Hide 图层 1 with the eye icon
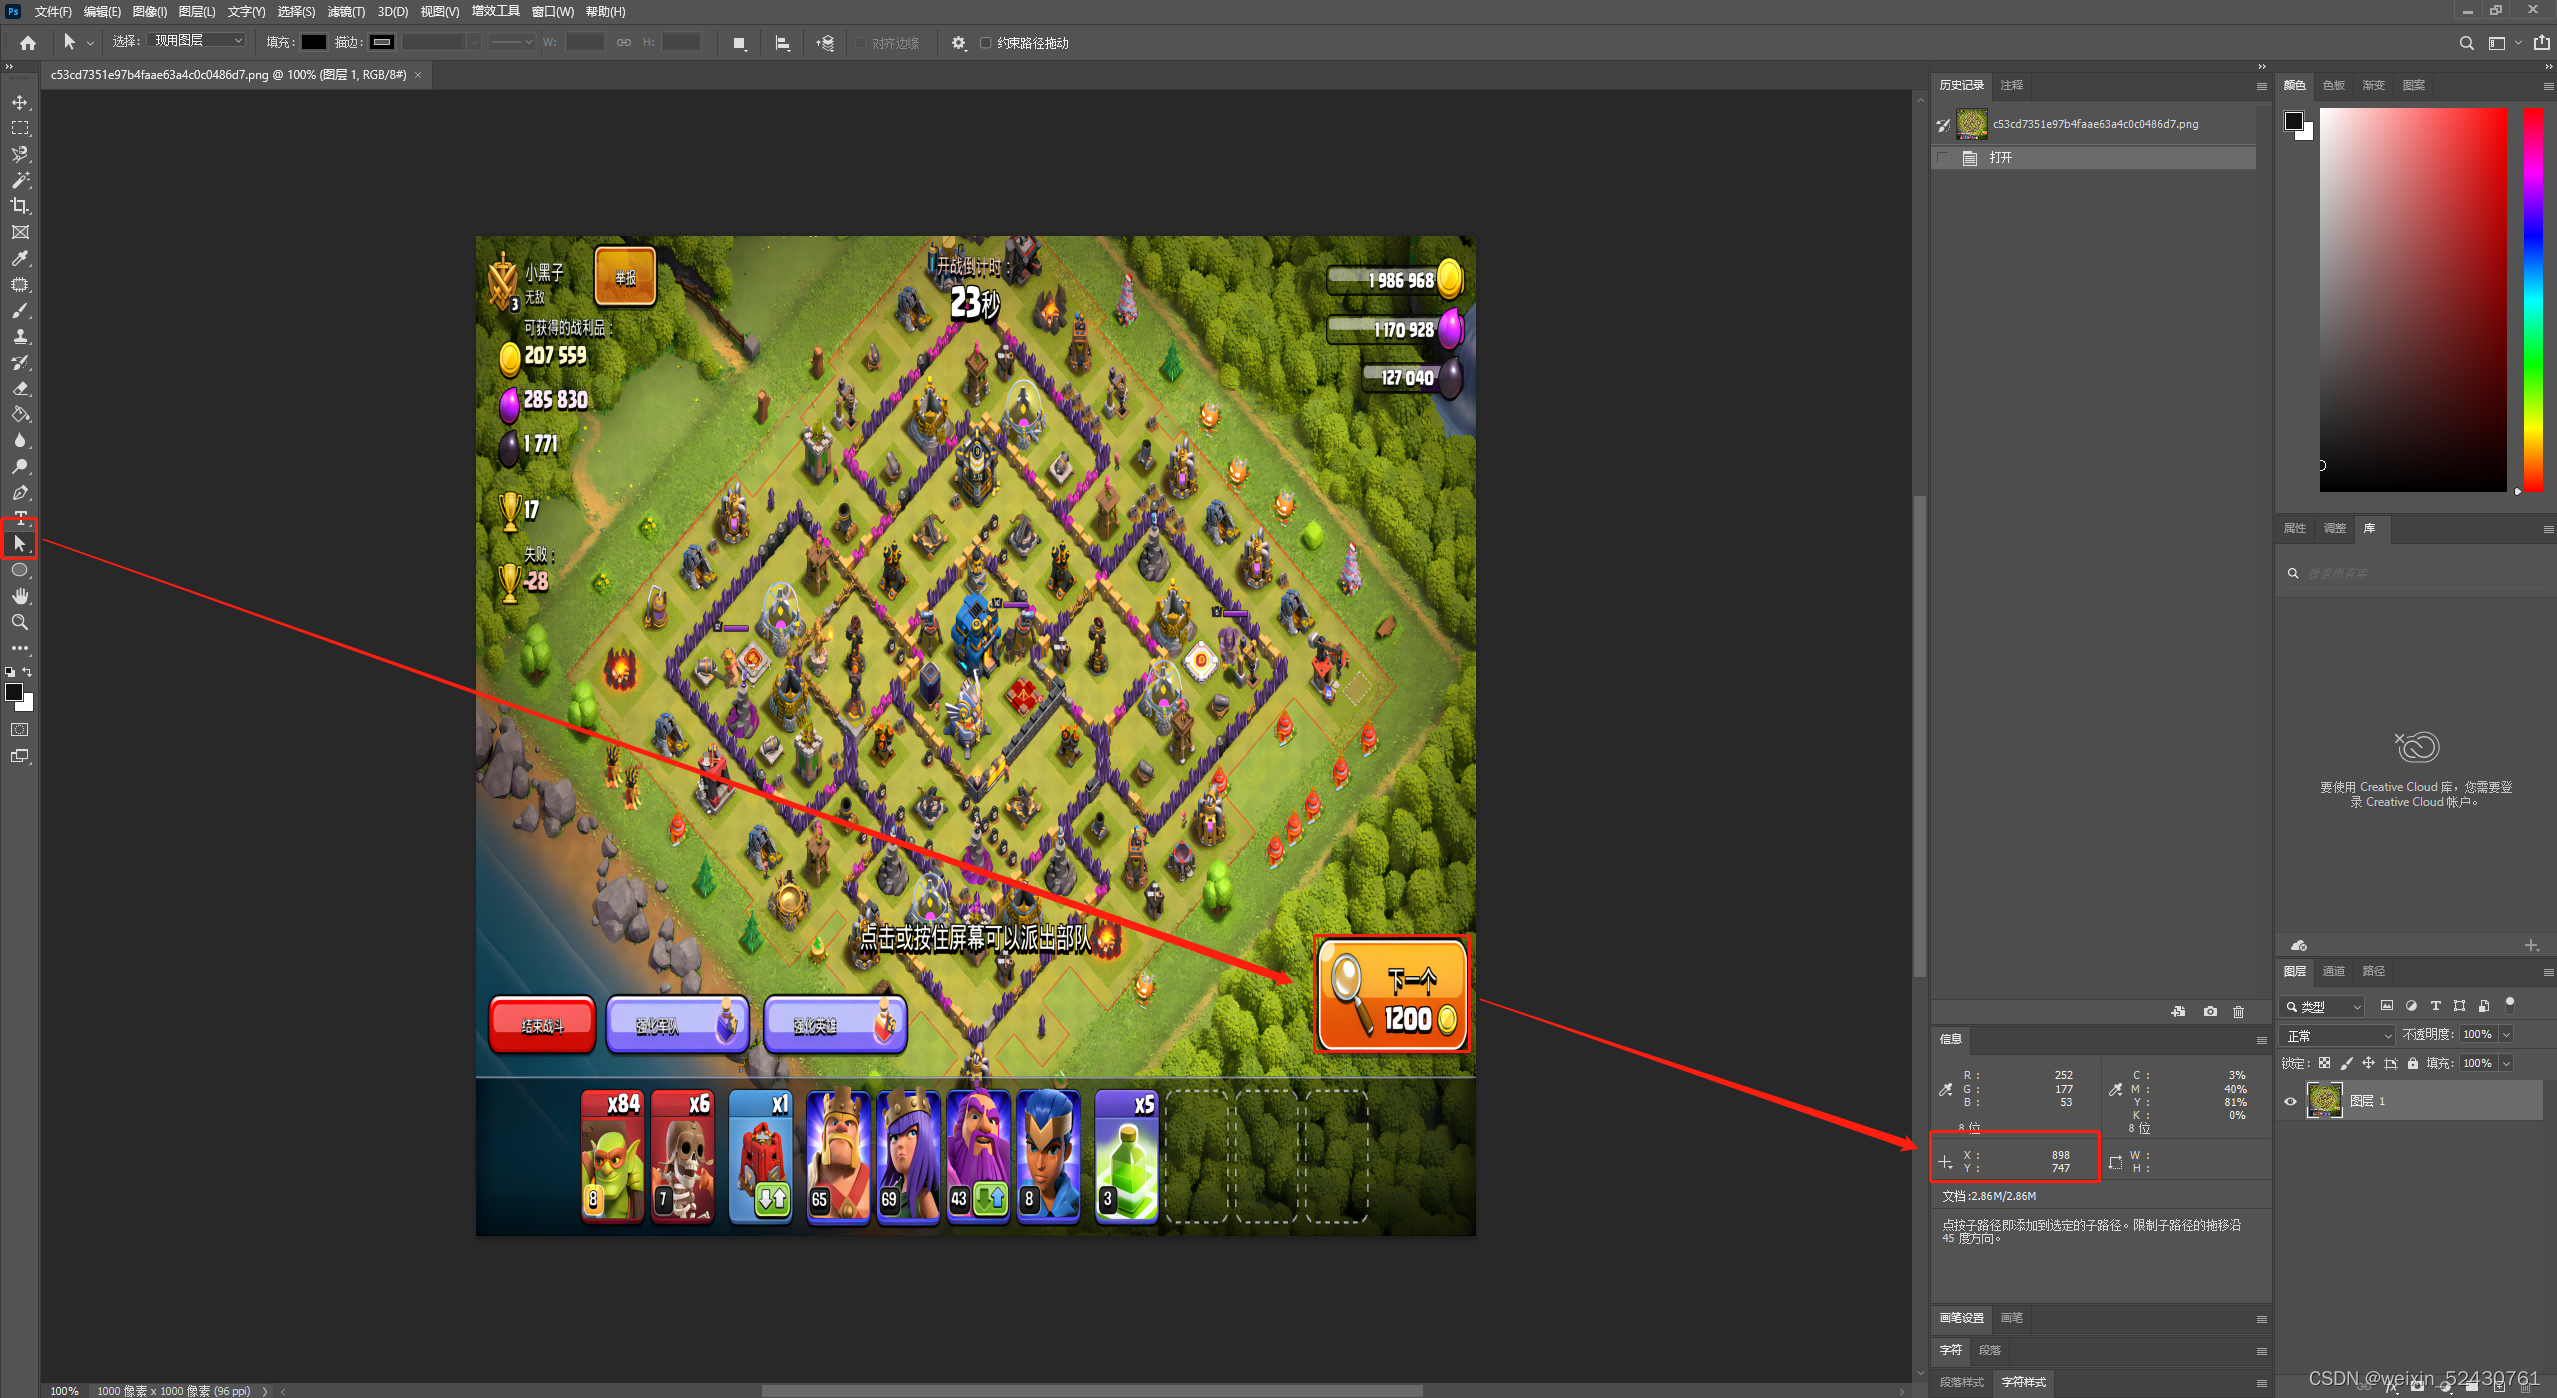Viewport: 2557px width, 1398px height. coord(2290,1101)
